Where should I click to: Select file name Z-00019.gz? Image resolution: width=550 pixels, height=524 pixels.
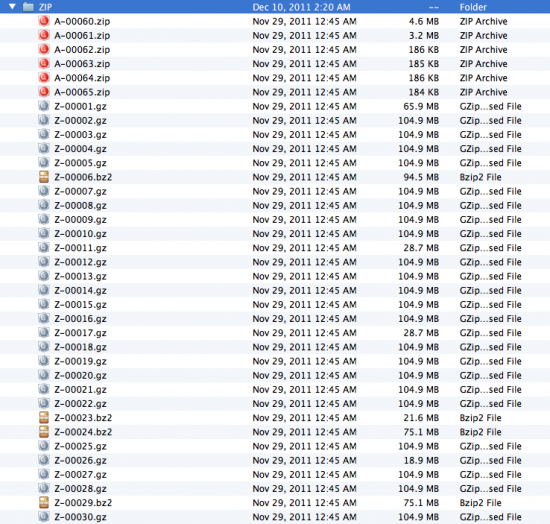pyautogui.click(x=80, y=361)
